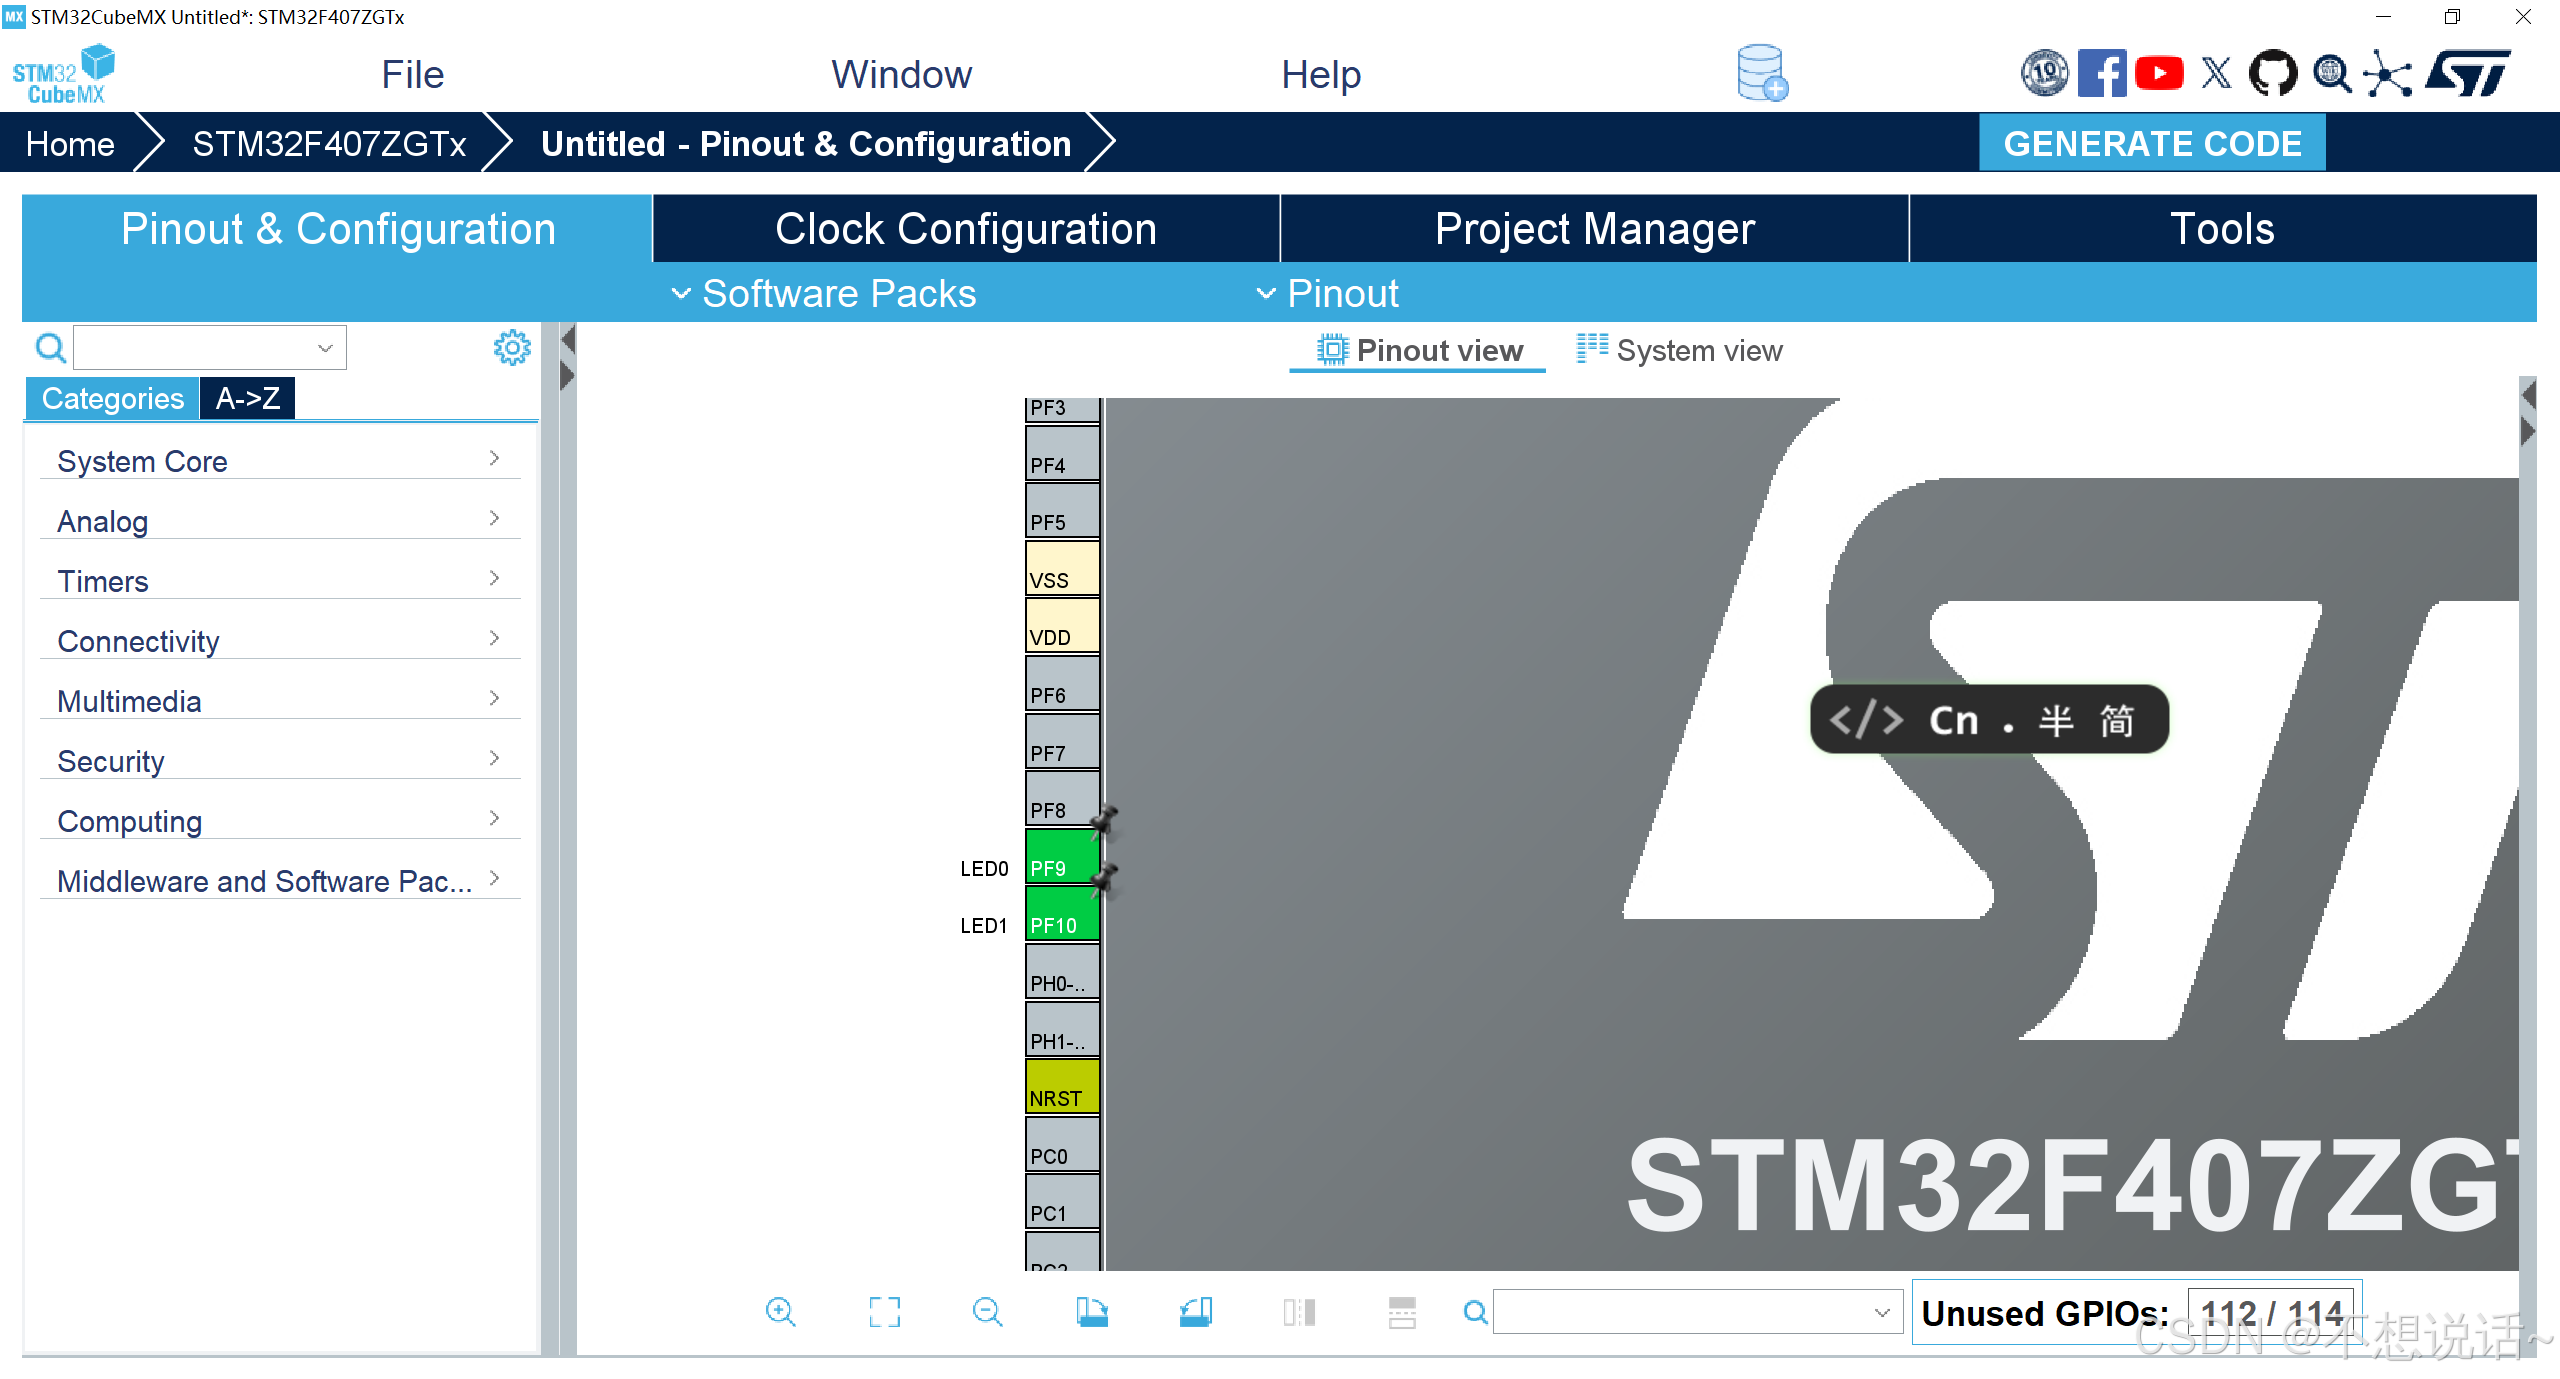Switch to Clock Configuration tab
The width and height of the screenshot is (2560, 1379).
coord(965,228)
